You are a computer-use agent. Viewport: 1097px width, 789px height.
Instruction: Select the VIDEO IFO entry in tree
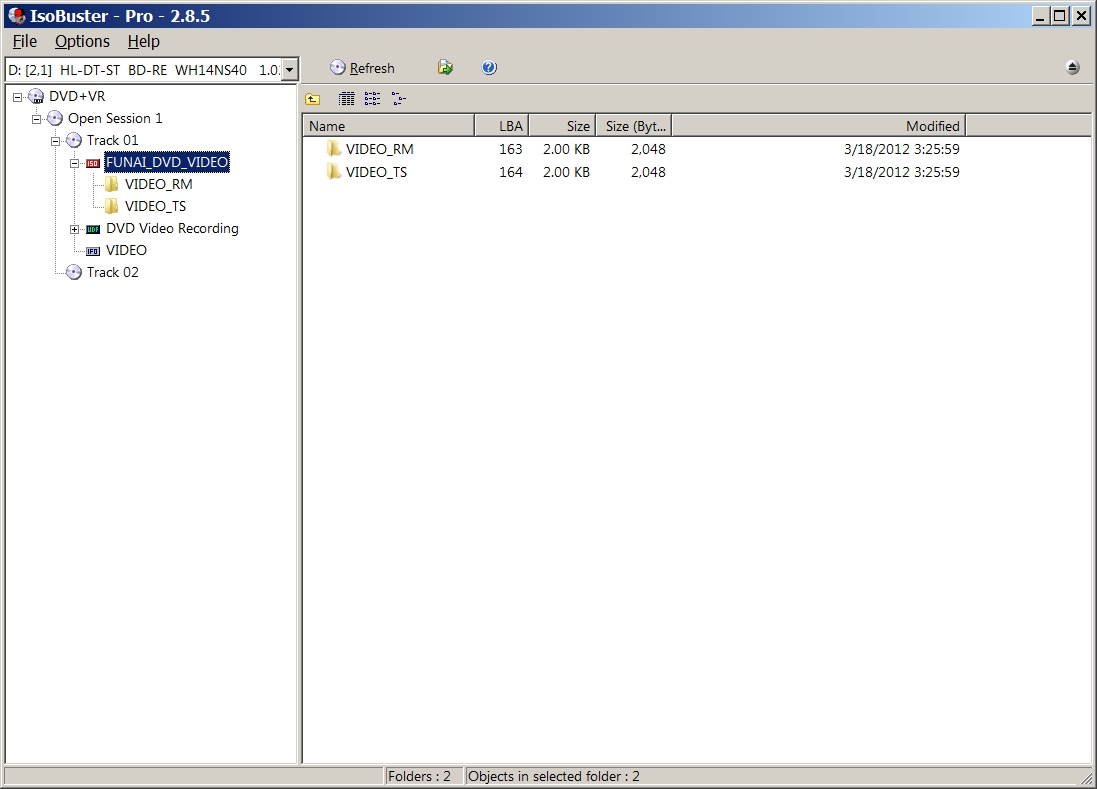[126, 250]
